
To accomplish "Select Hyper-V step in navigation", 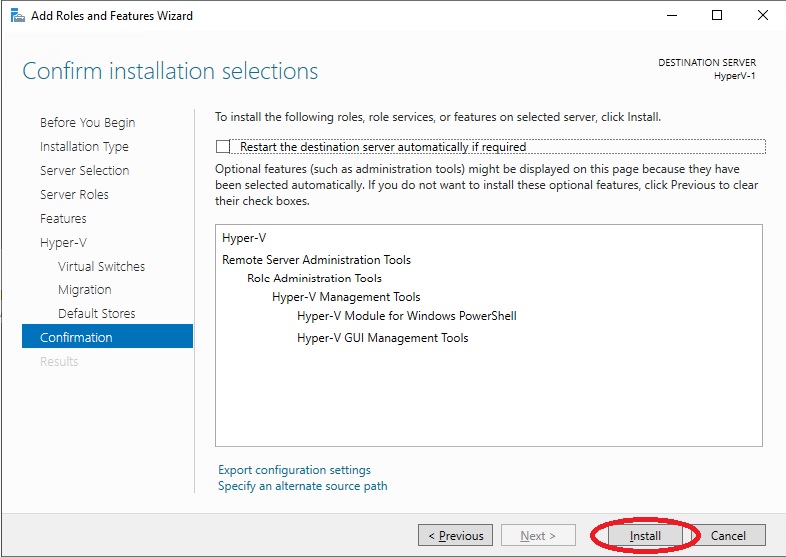I will 63,243.
